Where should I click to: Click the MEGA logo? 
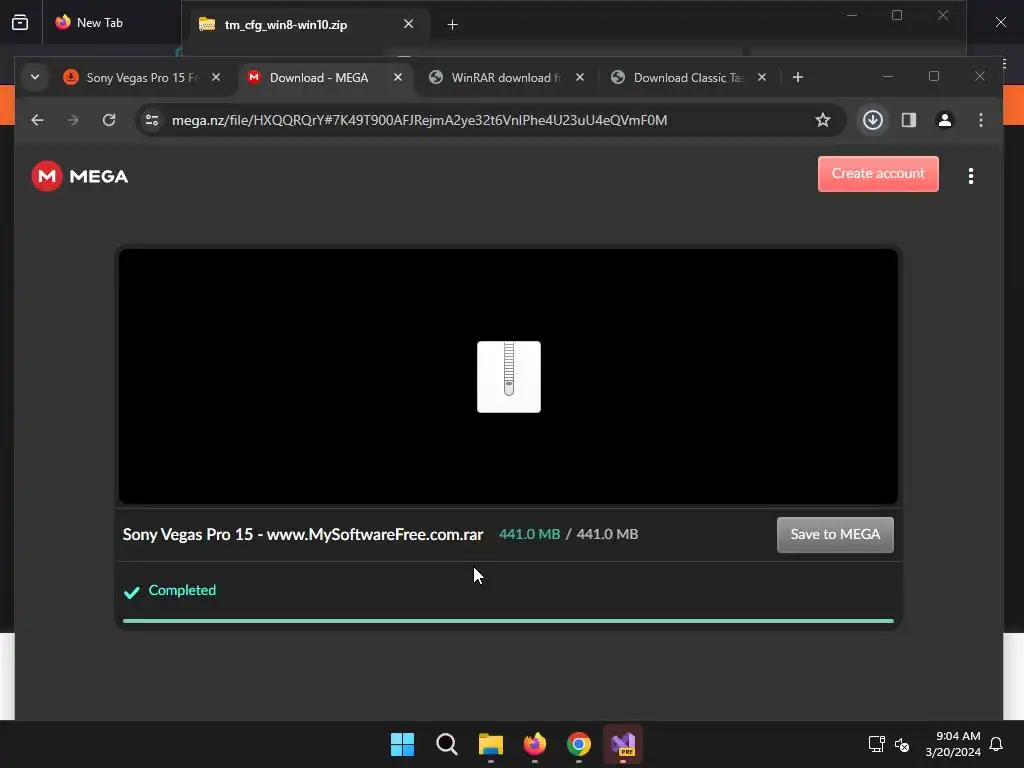tap(80, 176)
